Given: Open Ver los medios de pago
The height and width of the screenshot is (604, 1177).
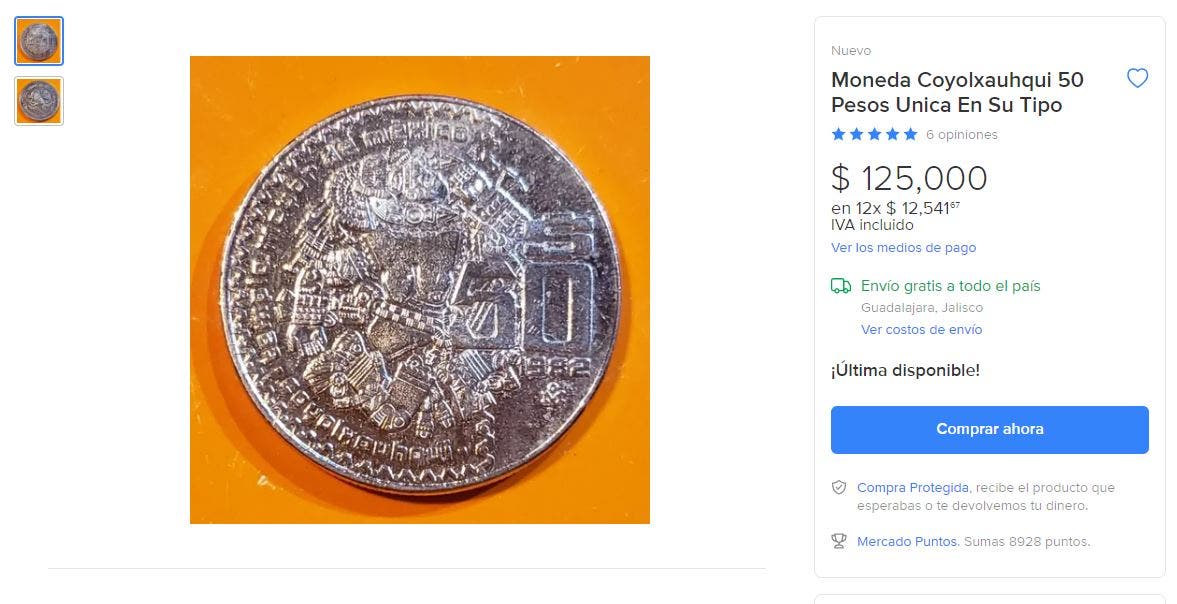Looking at the screenshot, I should 903,248.
